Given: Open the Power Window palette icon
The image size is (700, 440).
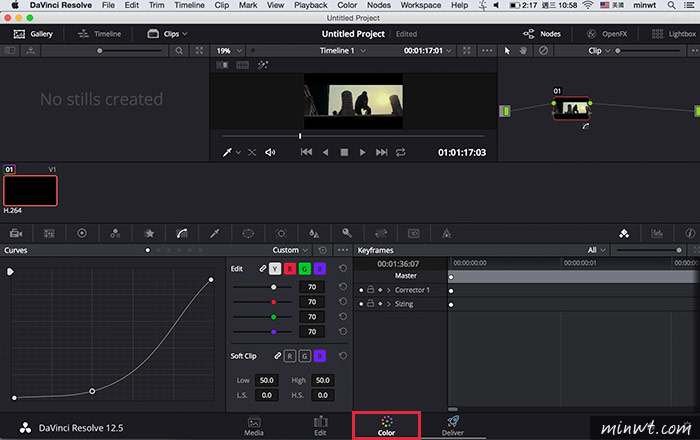Looking at the screenshot, I should click(x=248, y=233).
